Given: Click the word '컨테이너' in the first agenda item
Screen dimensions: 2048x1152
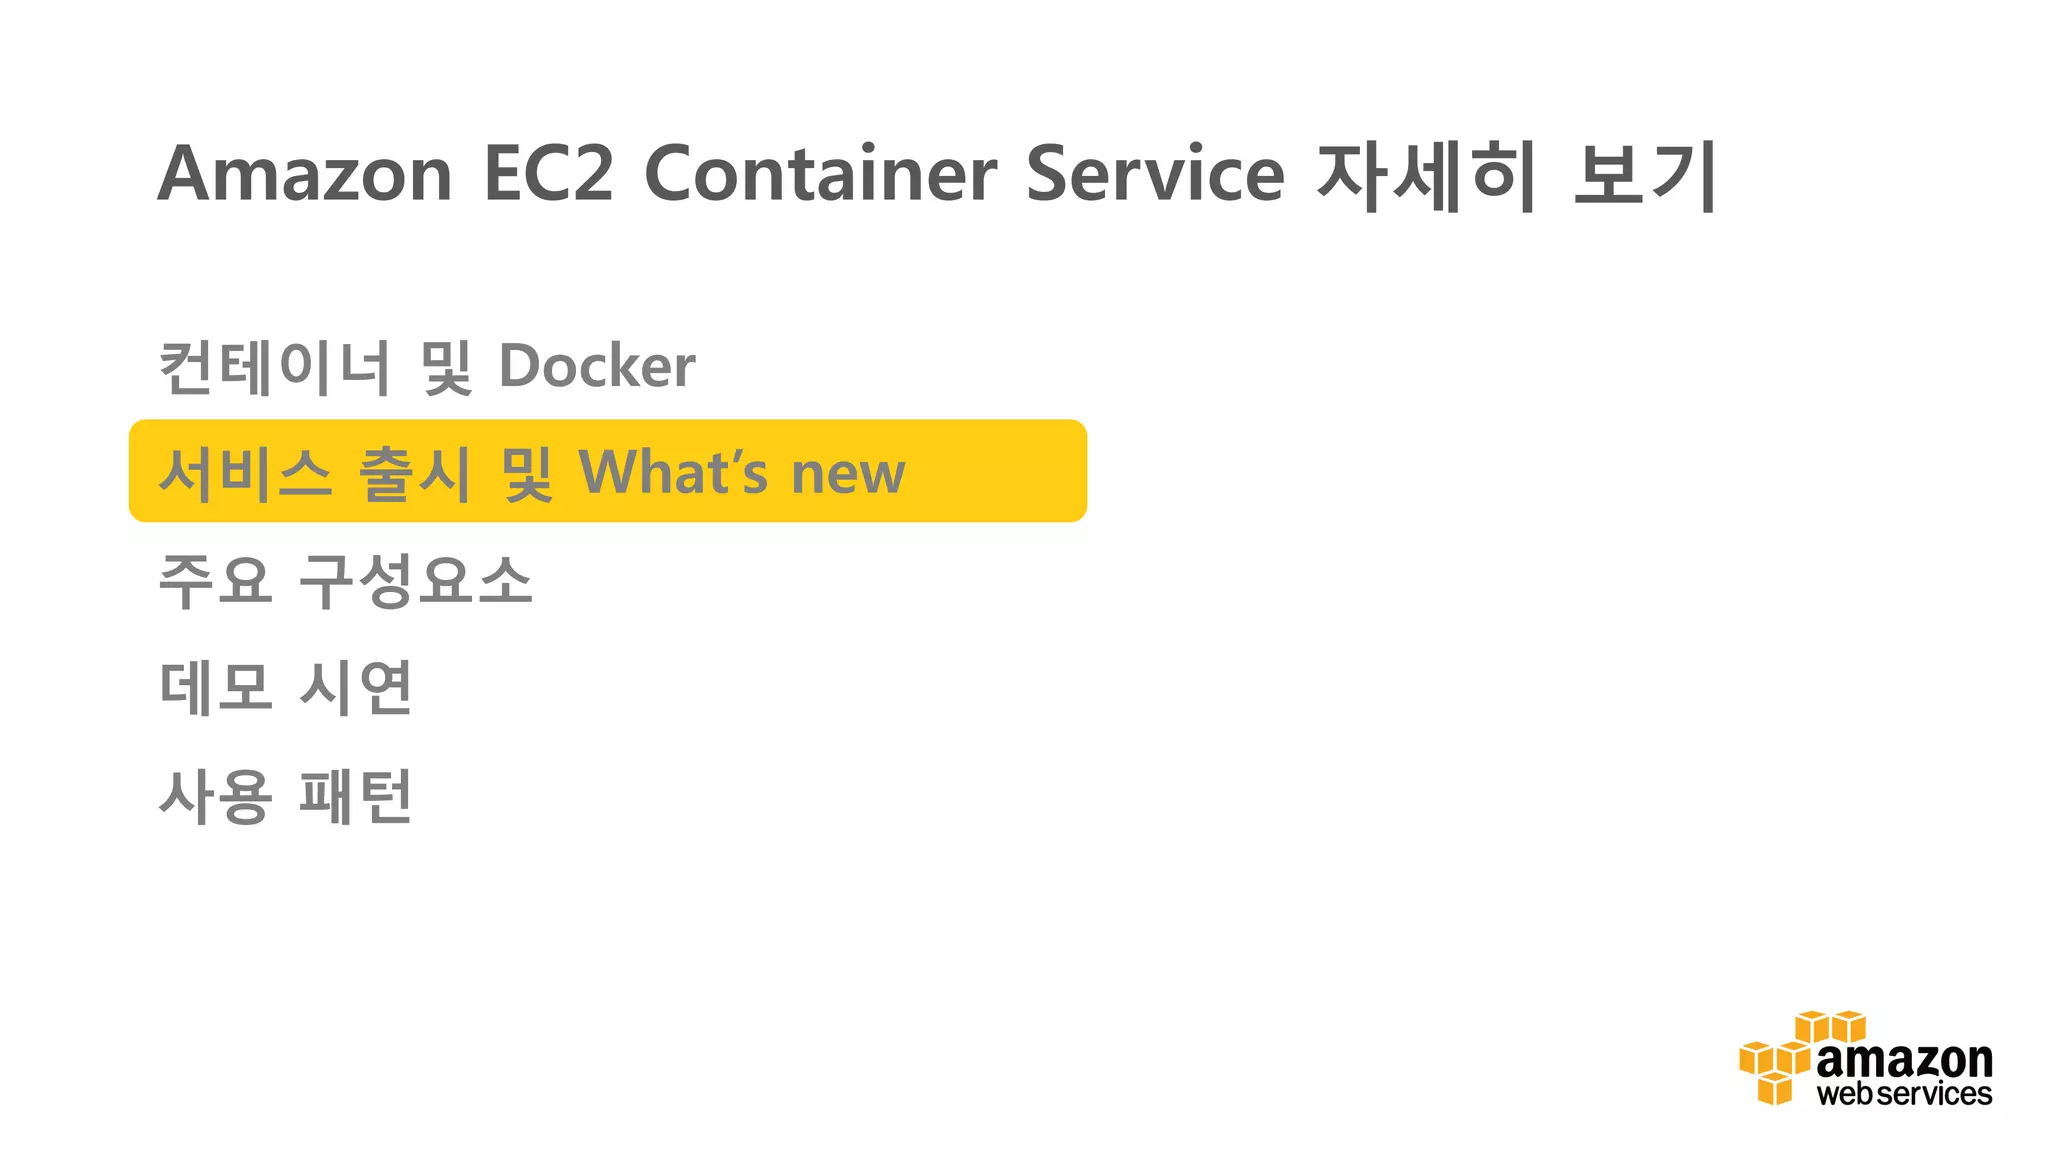Looking at the screenshot, I should click(x=274, y=366).
